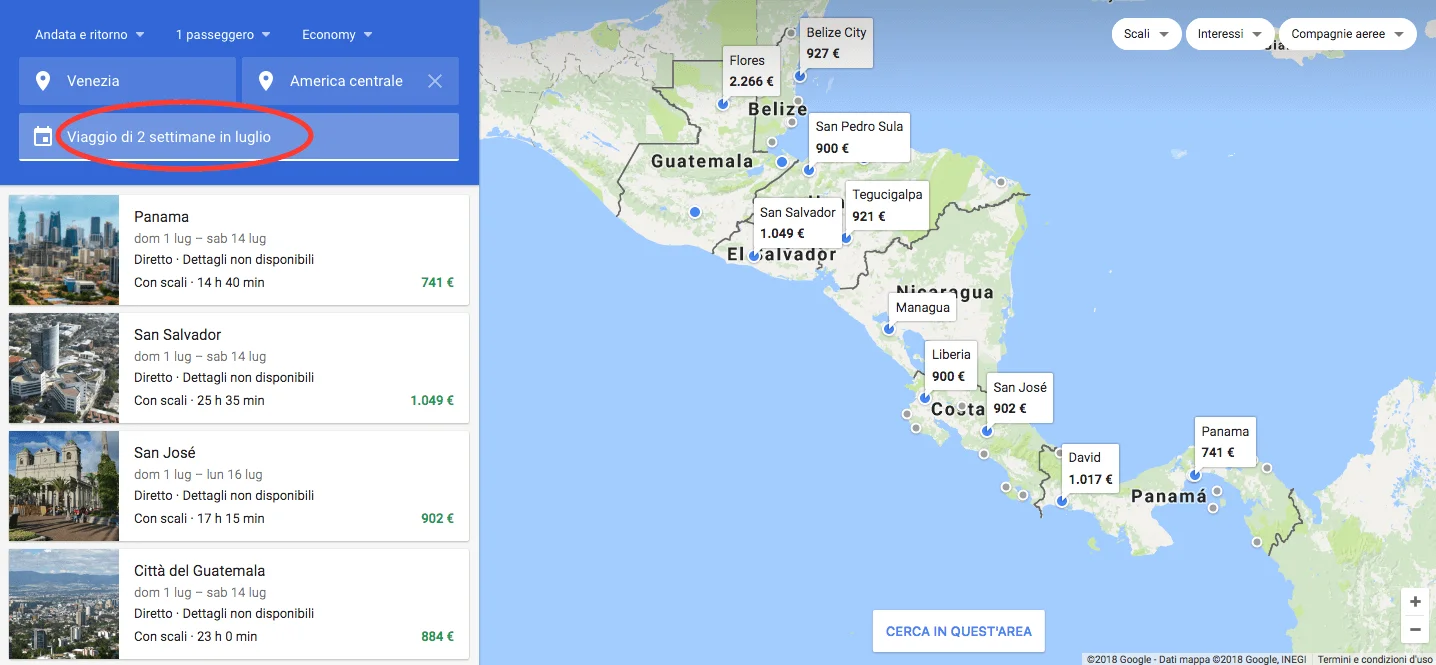Select the San José 902 € map label
The height and width of the screenshot is (665, 1436).
click(x=1019, y=397)
